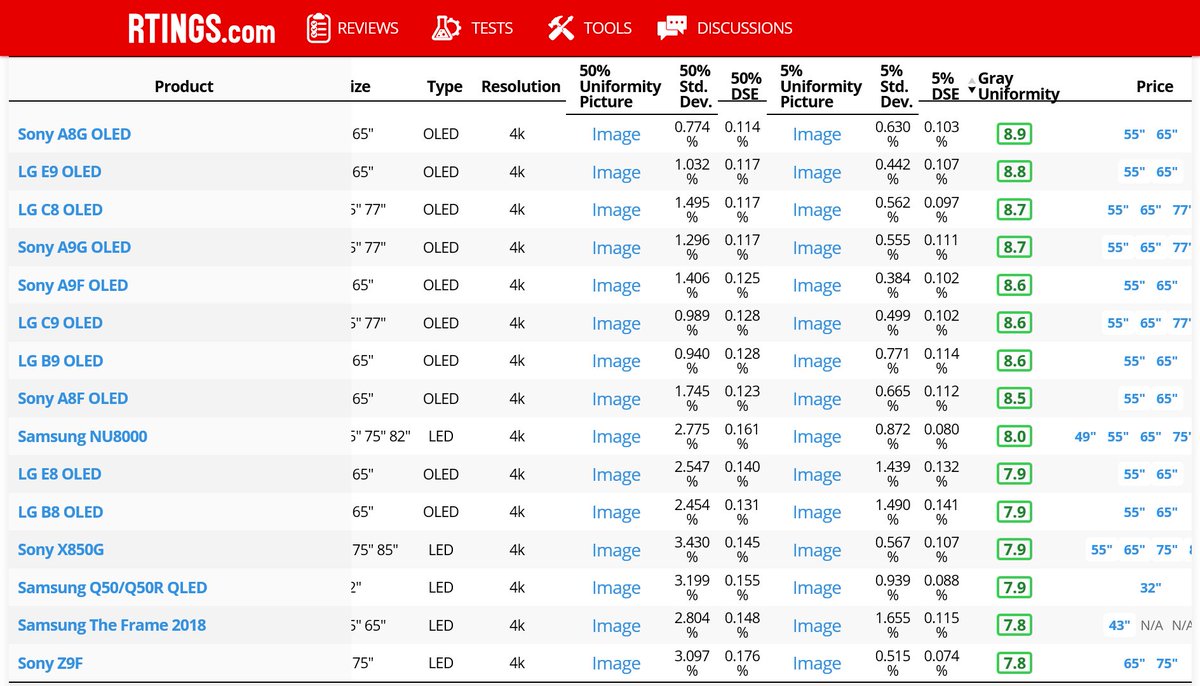Sort by 50% Uniformity Picture column

pyautogui.click(x=620, y=86)
